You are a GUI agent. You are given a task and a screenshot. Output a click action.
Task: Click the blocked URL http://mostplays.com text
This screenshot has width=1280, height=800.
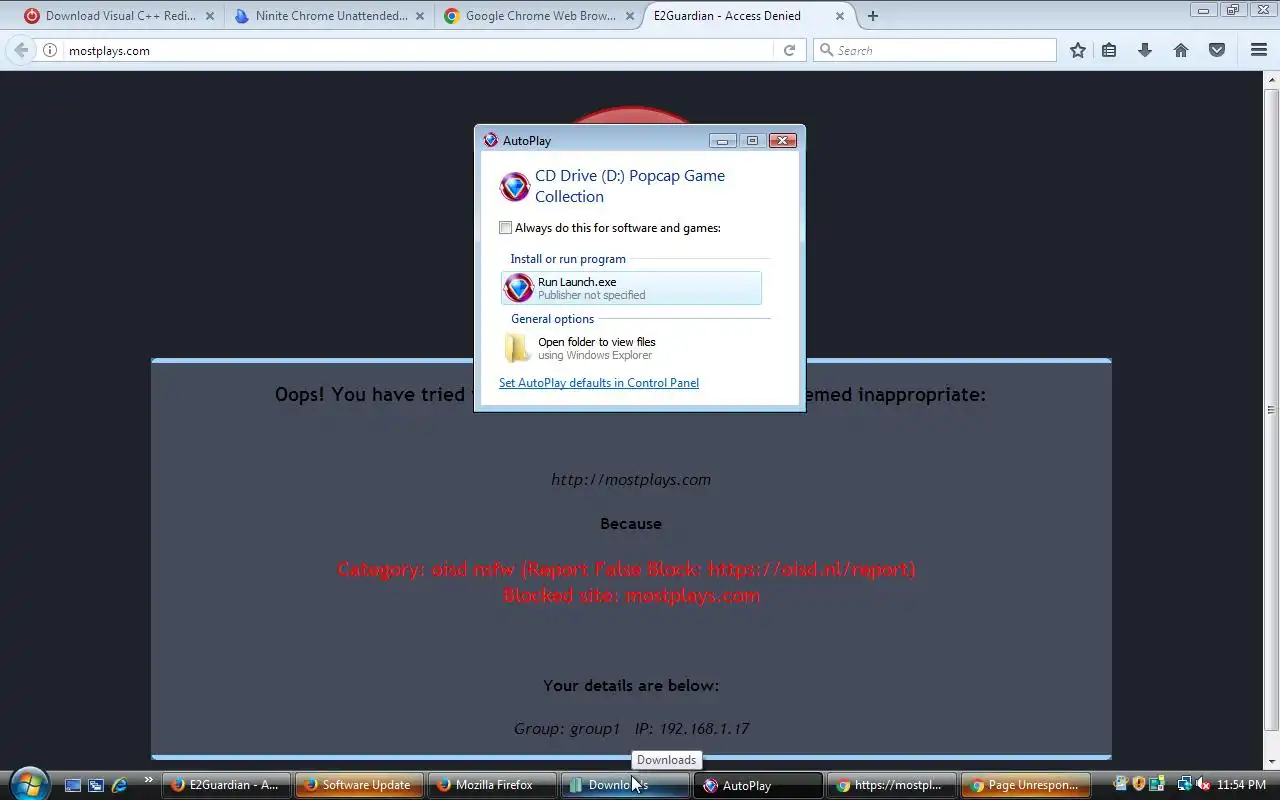[x=631, y=480]
